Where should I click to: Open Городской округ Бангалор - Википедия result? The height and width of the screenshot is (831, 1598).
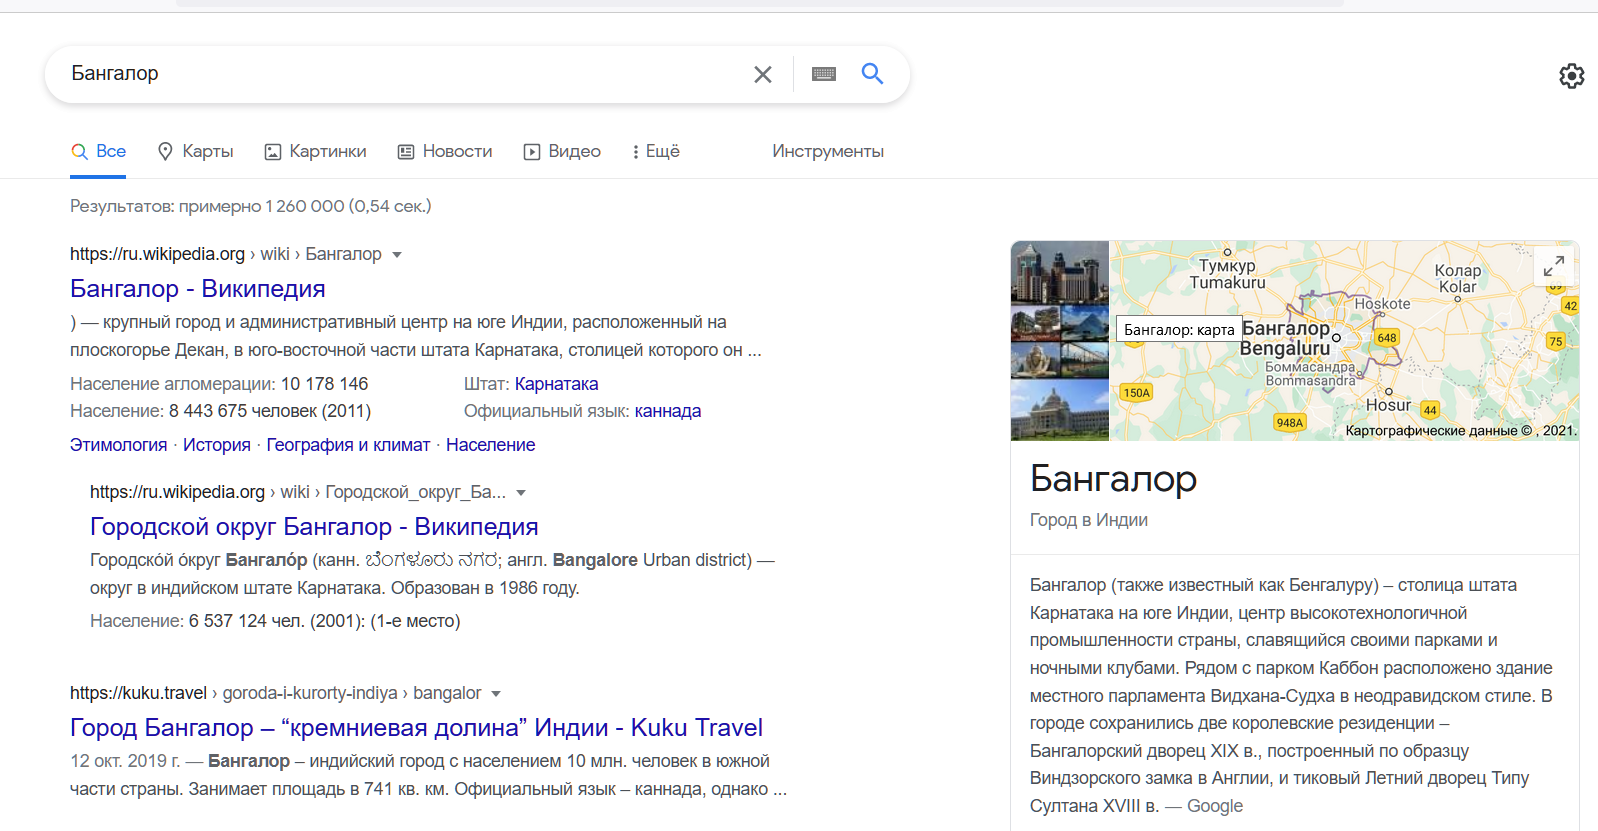click(314, 527)
